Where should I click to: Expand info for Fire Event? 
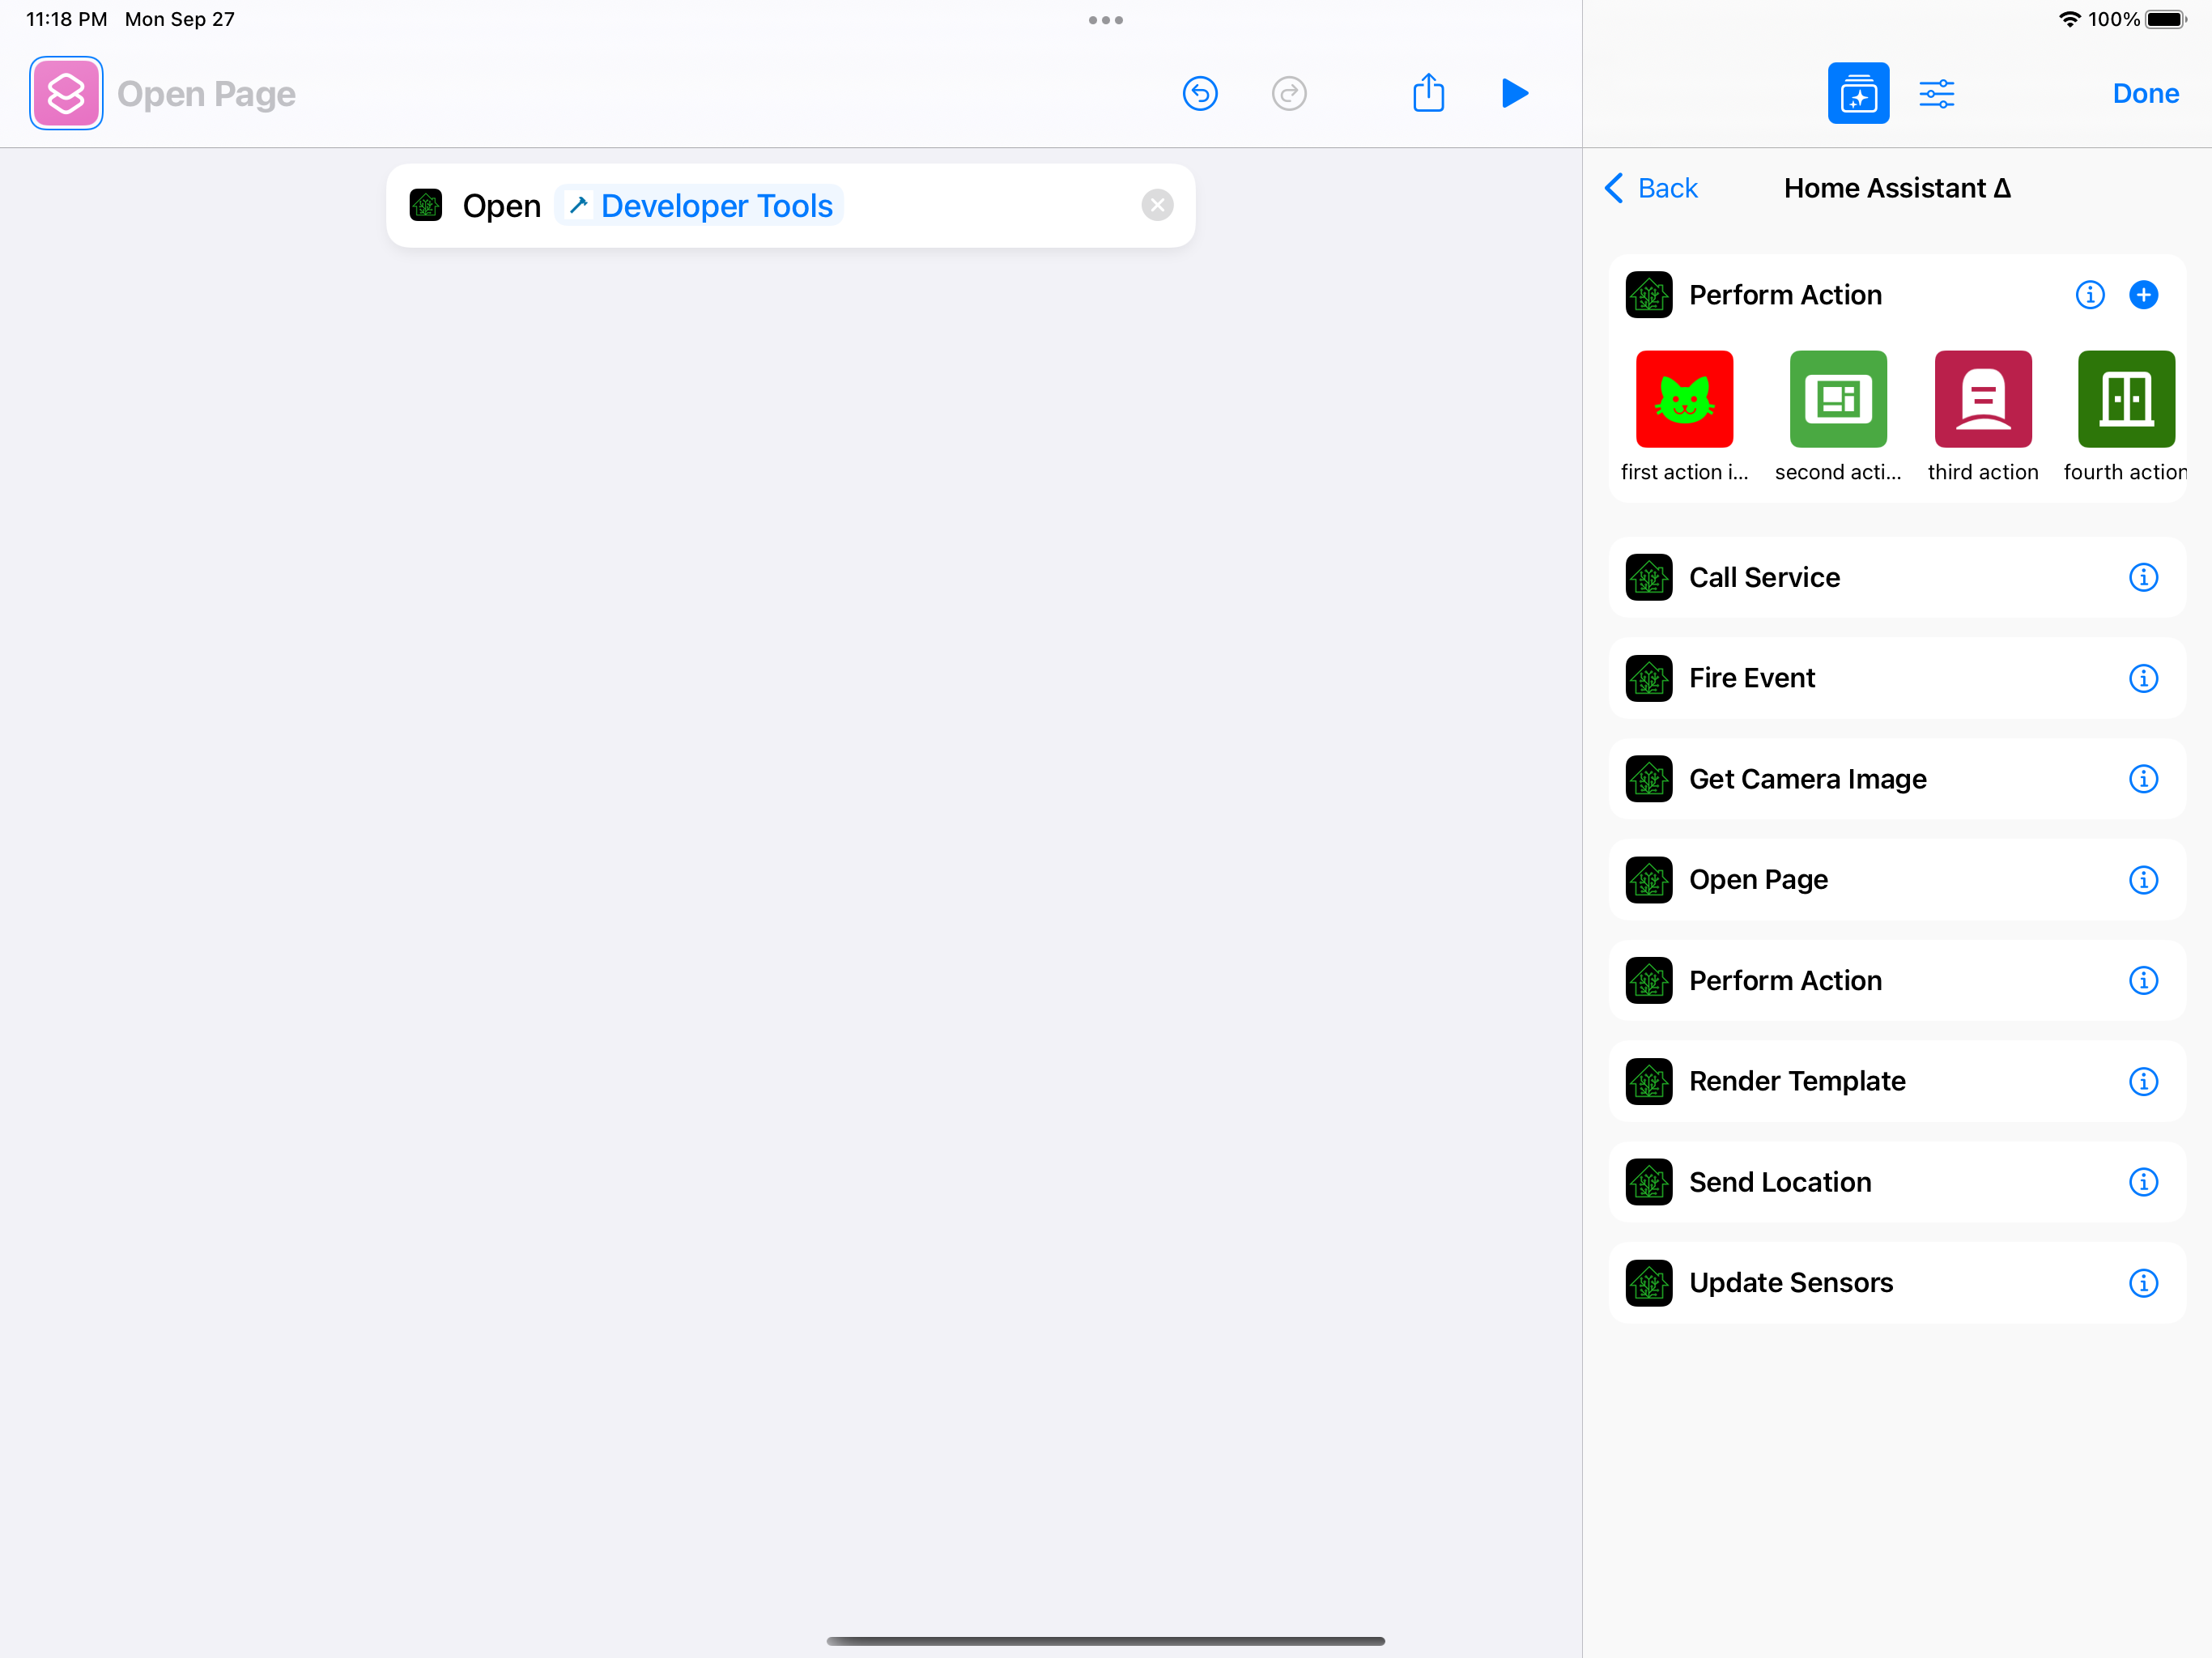(x=2142, y=678)
